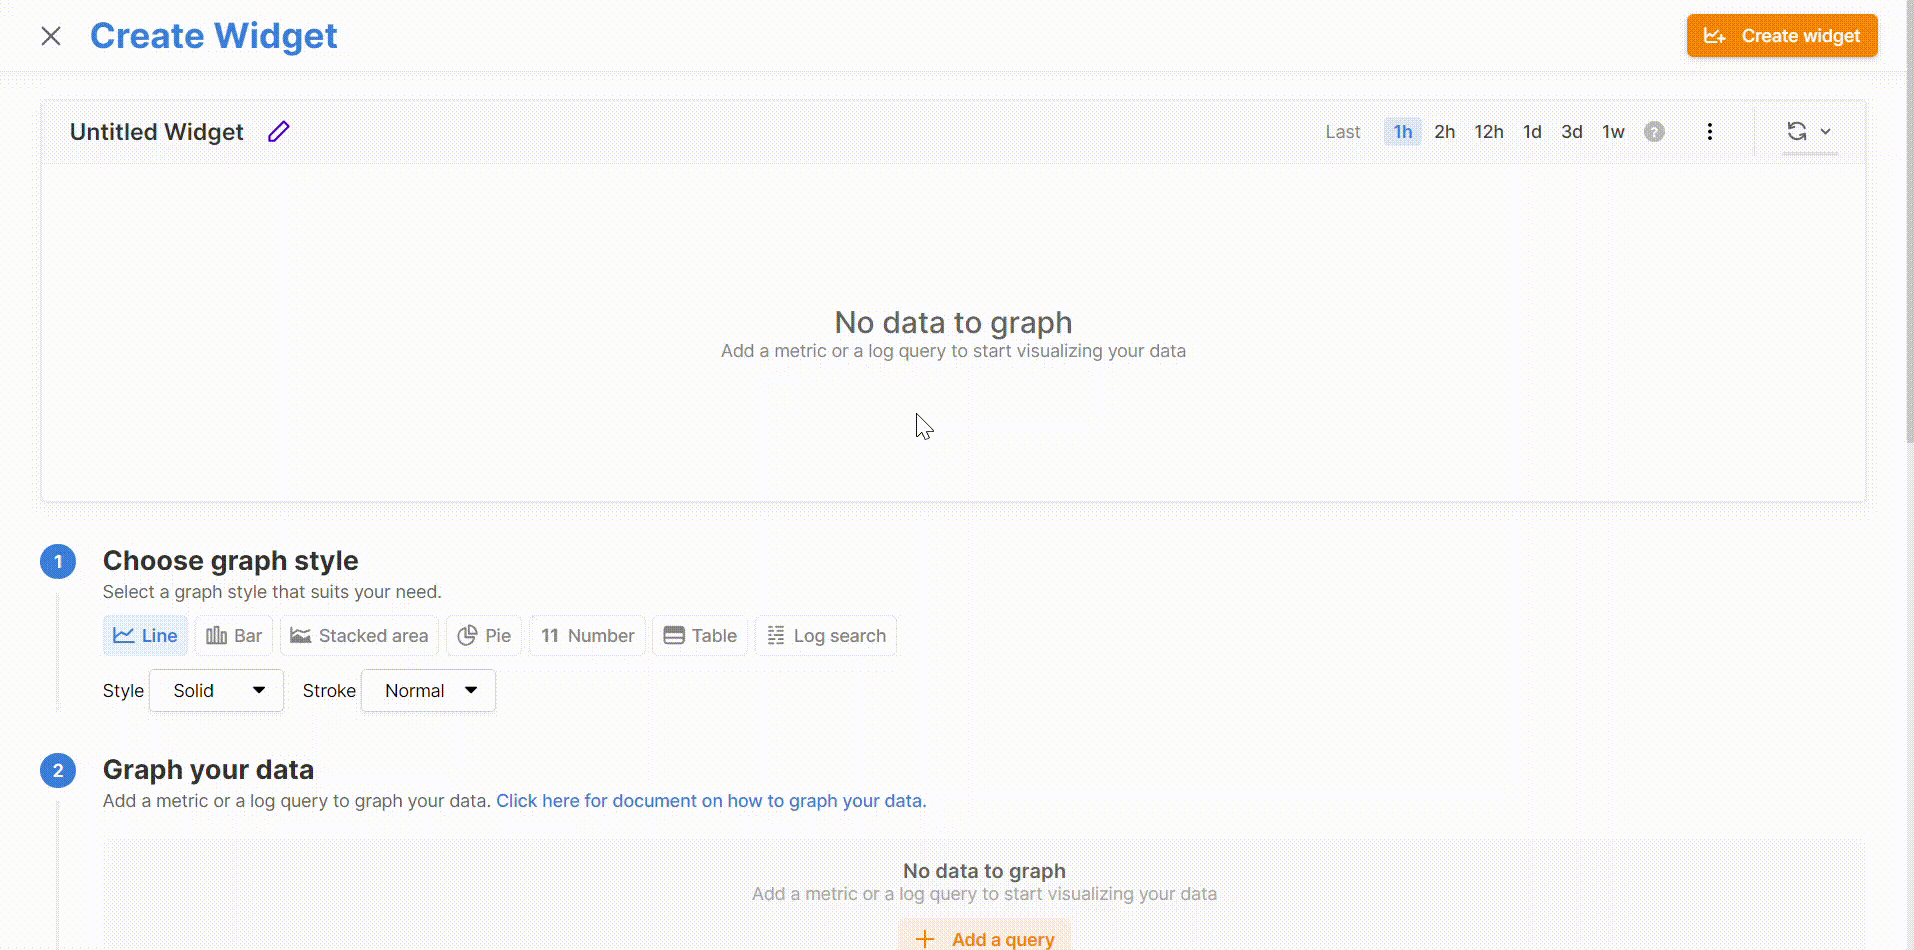Switch time range to 12h
Image resolution: width=1914 pixels, height=950 pixels.
(x=1488, y=132)
